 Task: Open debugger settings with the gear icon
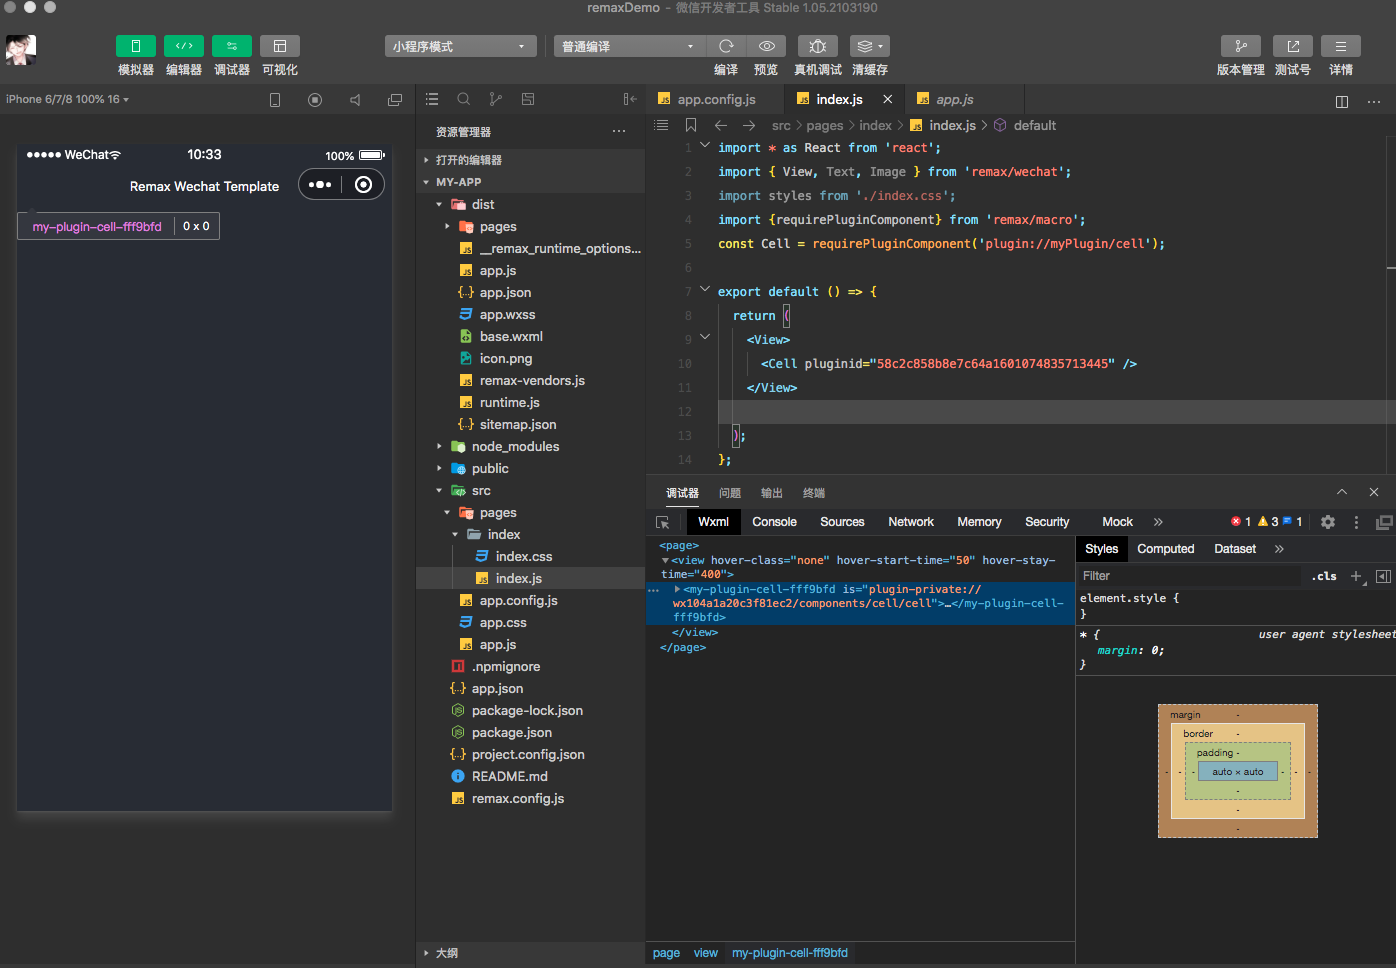(1327, 521)
